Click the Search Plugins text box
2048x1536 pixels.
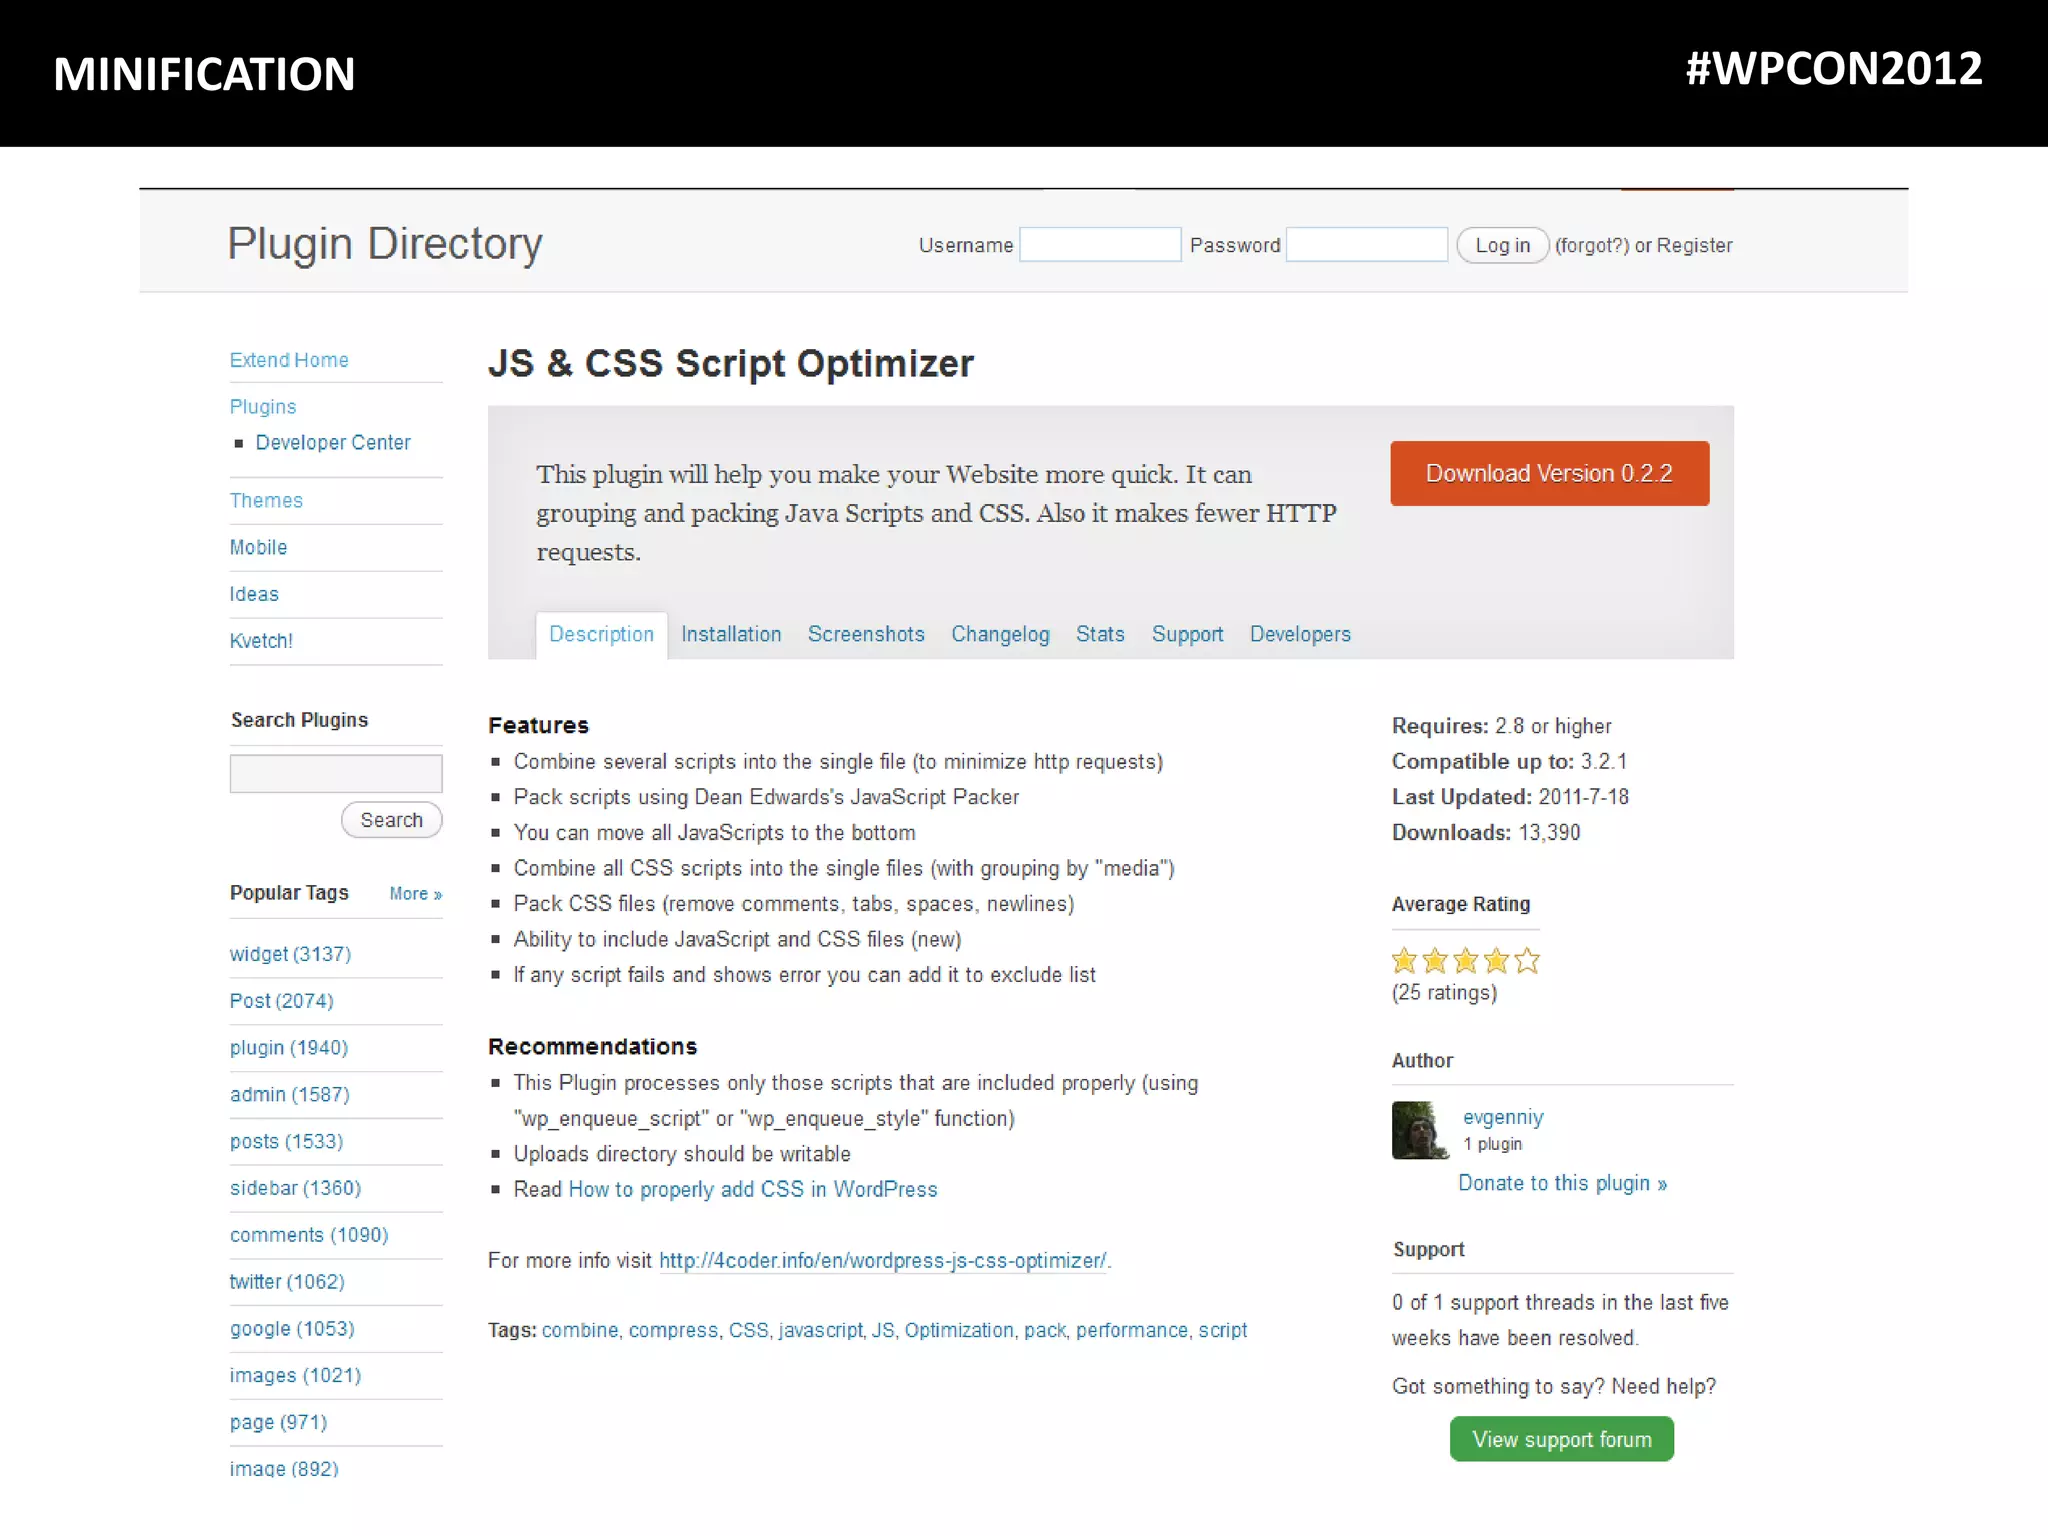(336, 773)
